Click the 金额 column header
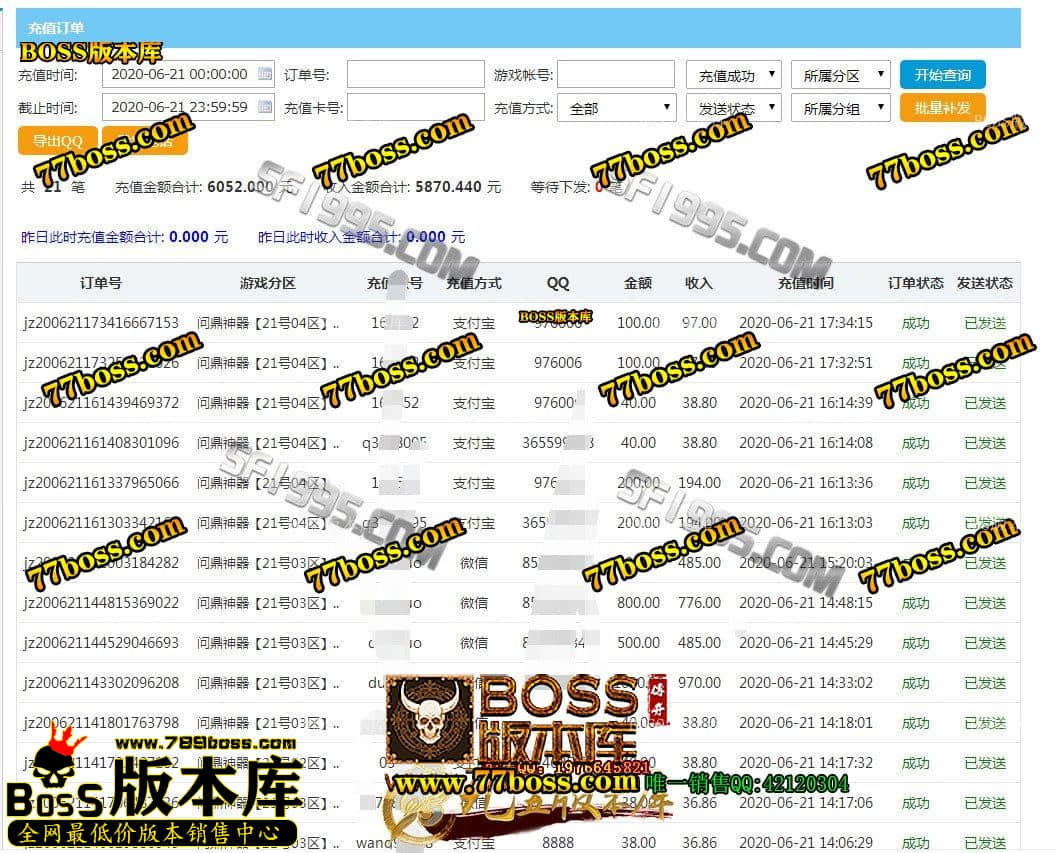Screen dimensions: 1056x853 [638, 283]
